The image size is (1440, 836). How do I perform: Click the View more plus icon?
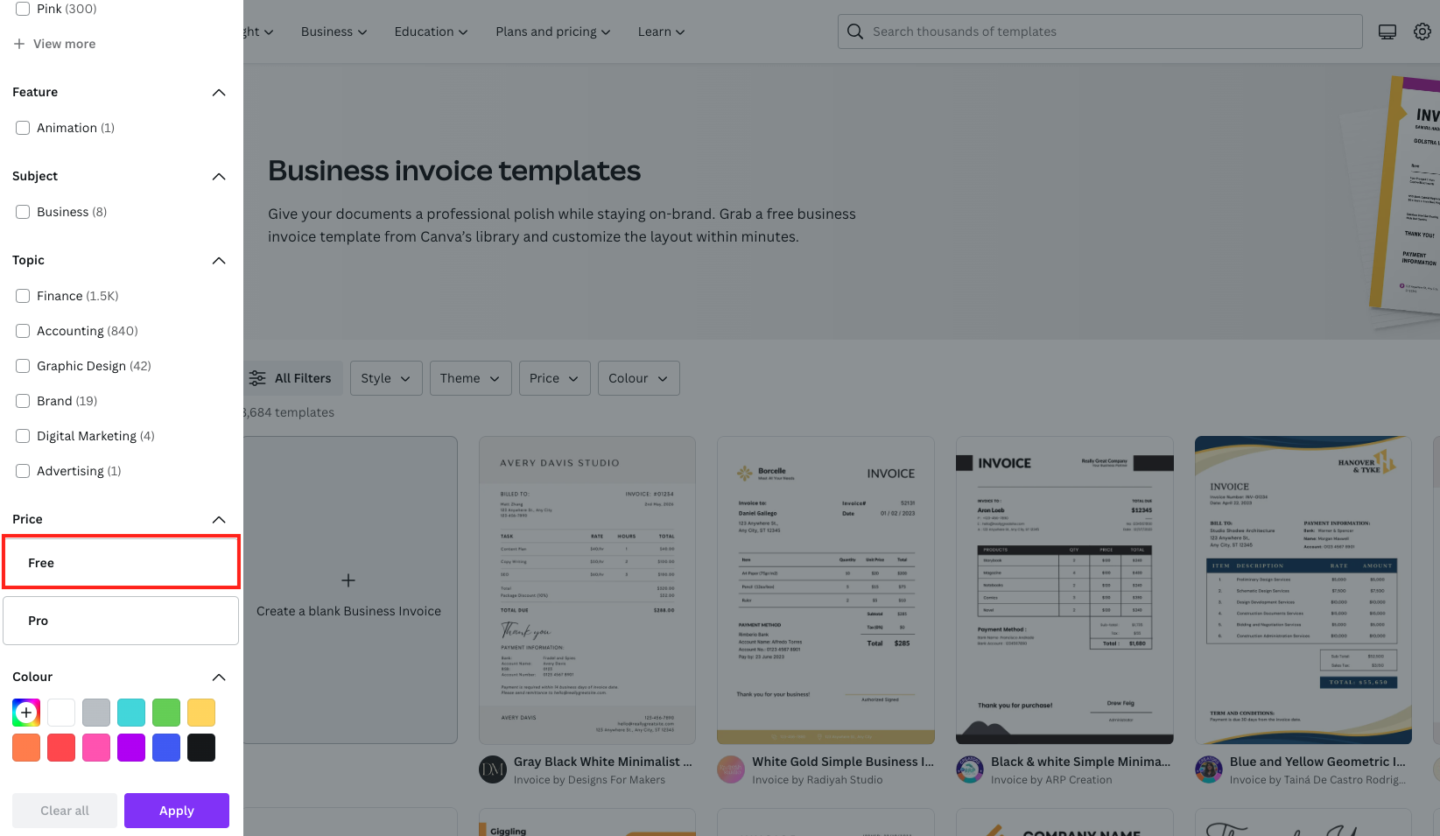(19, 44)
